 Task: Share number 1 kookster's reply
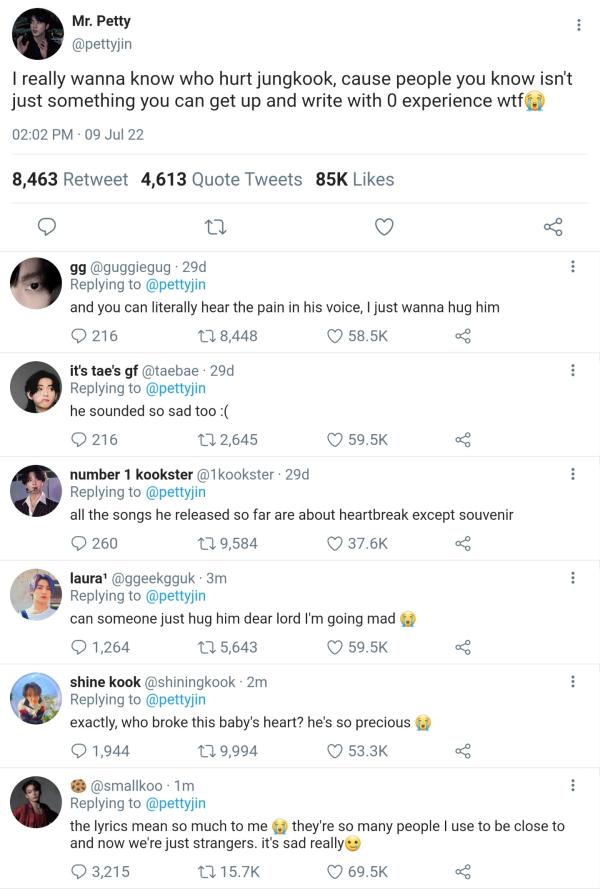pyautogui.click(x=463, y=544)
